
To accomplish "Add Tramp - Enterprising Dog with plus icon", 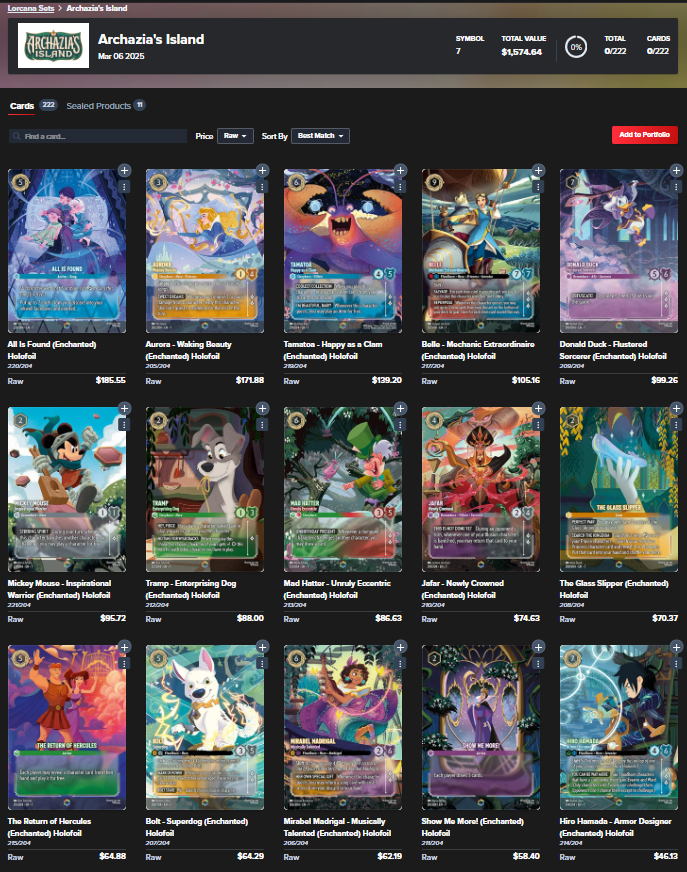I will (263, 409).
